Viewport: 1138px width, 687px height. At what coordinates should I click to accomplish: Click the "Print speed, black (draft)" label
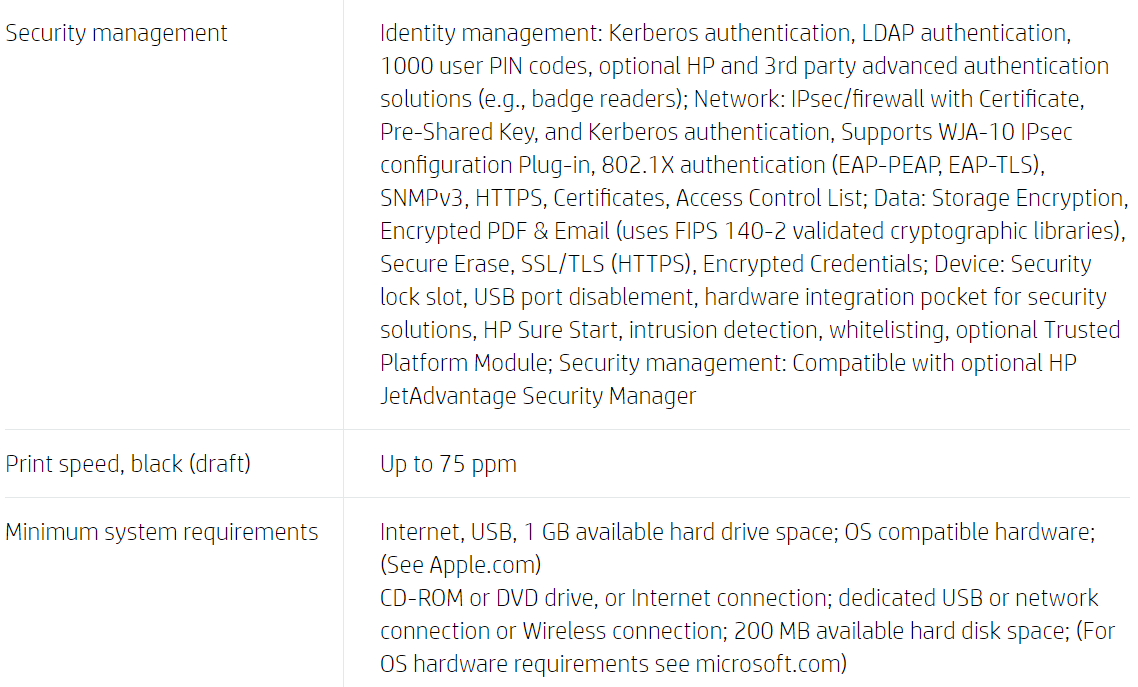(x=128, y=464)
